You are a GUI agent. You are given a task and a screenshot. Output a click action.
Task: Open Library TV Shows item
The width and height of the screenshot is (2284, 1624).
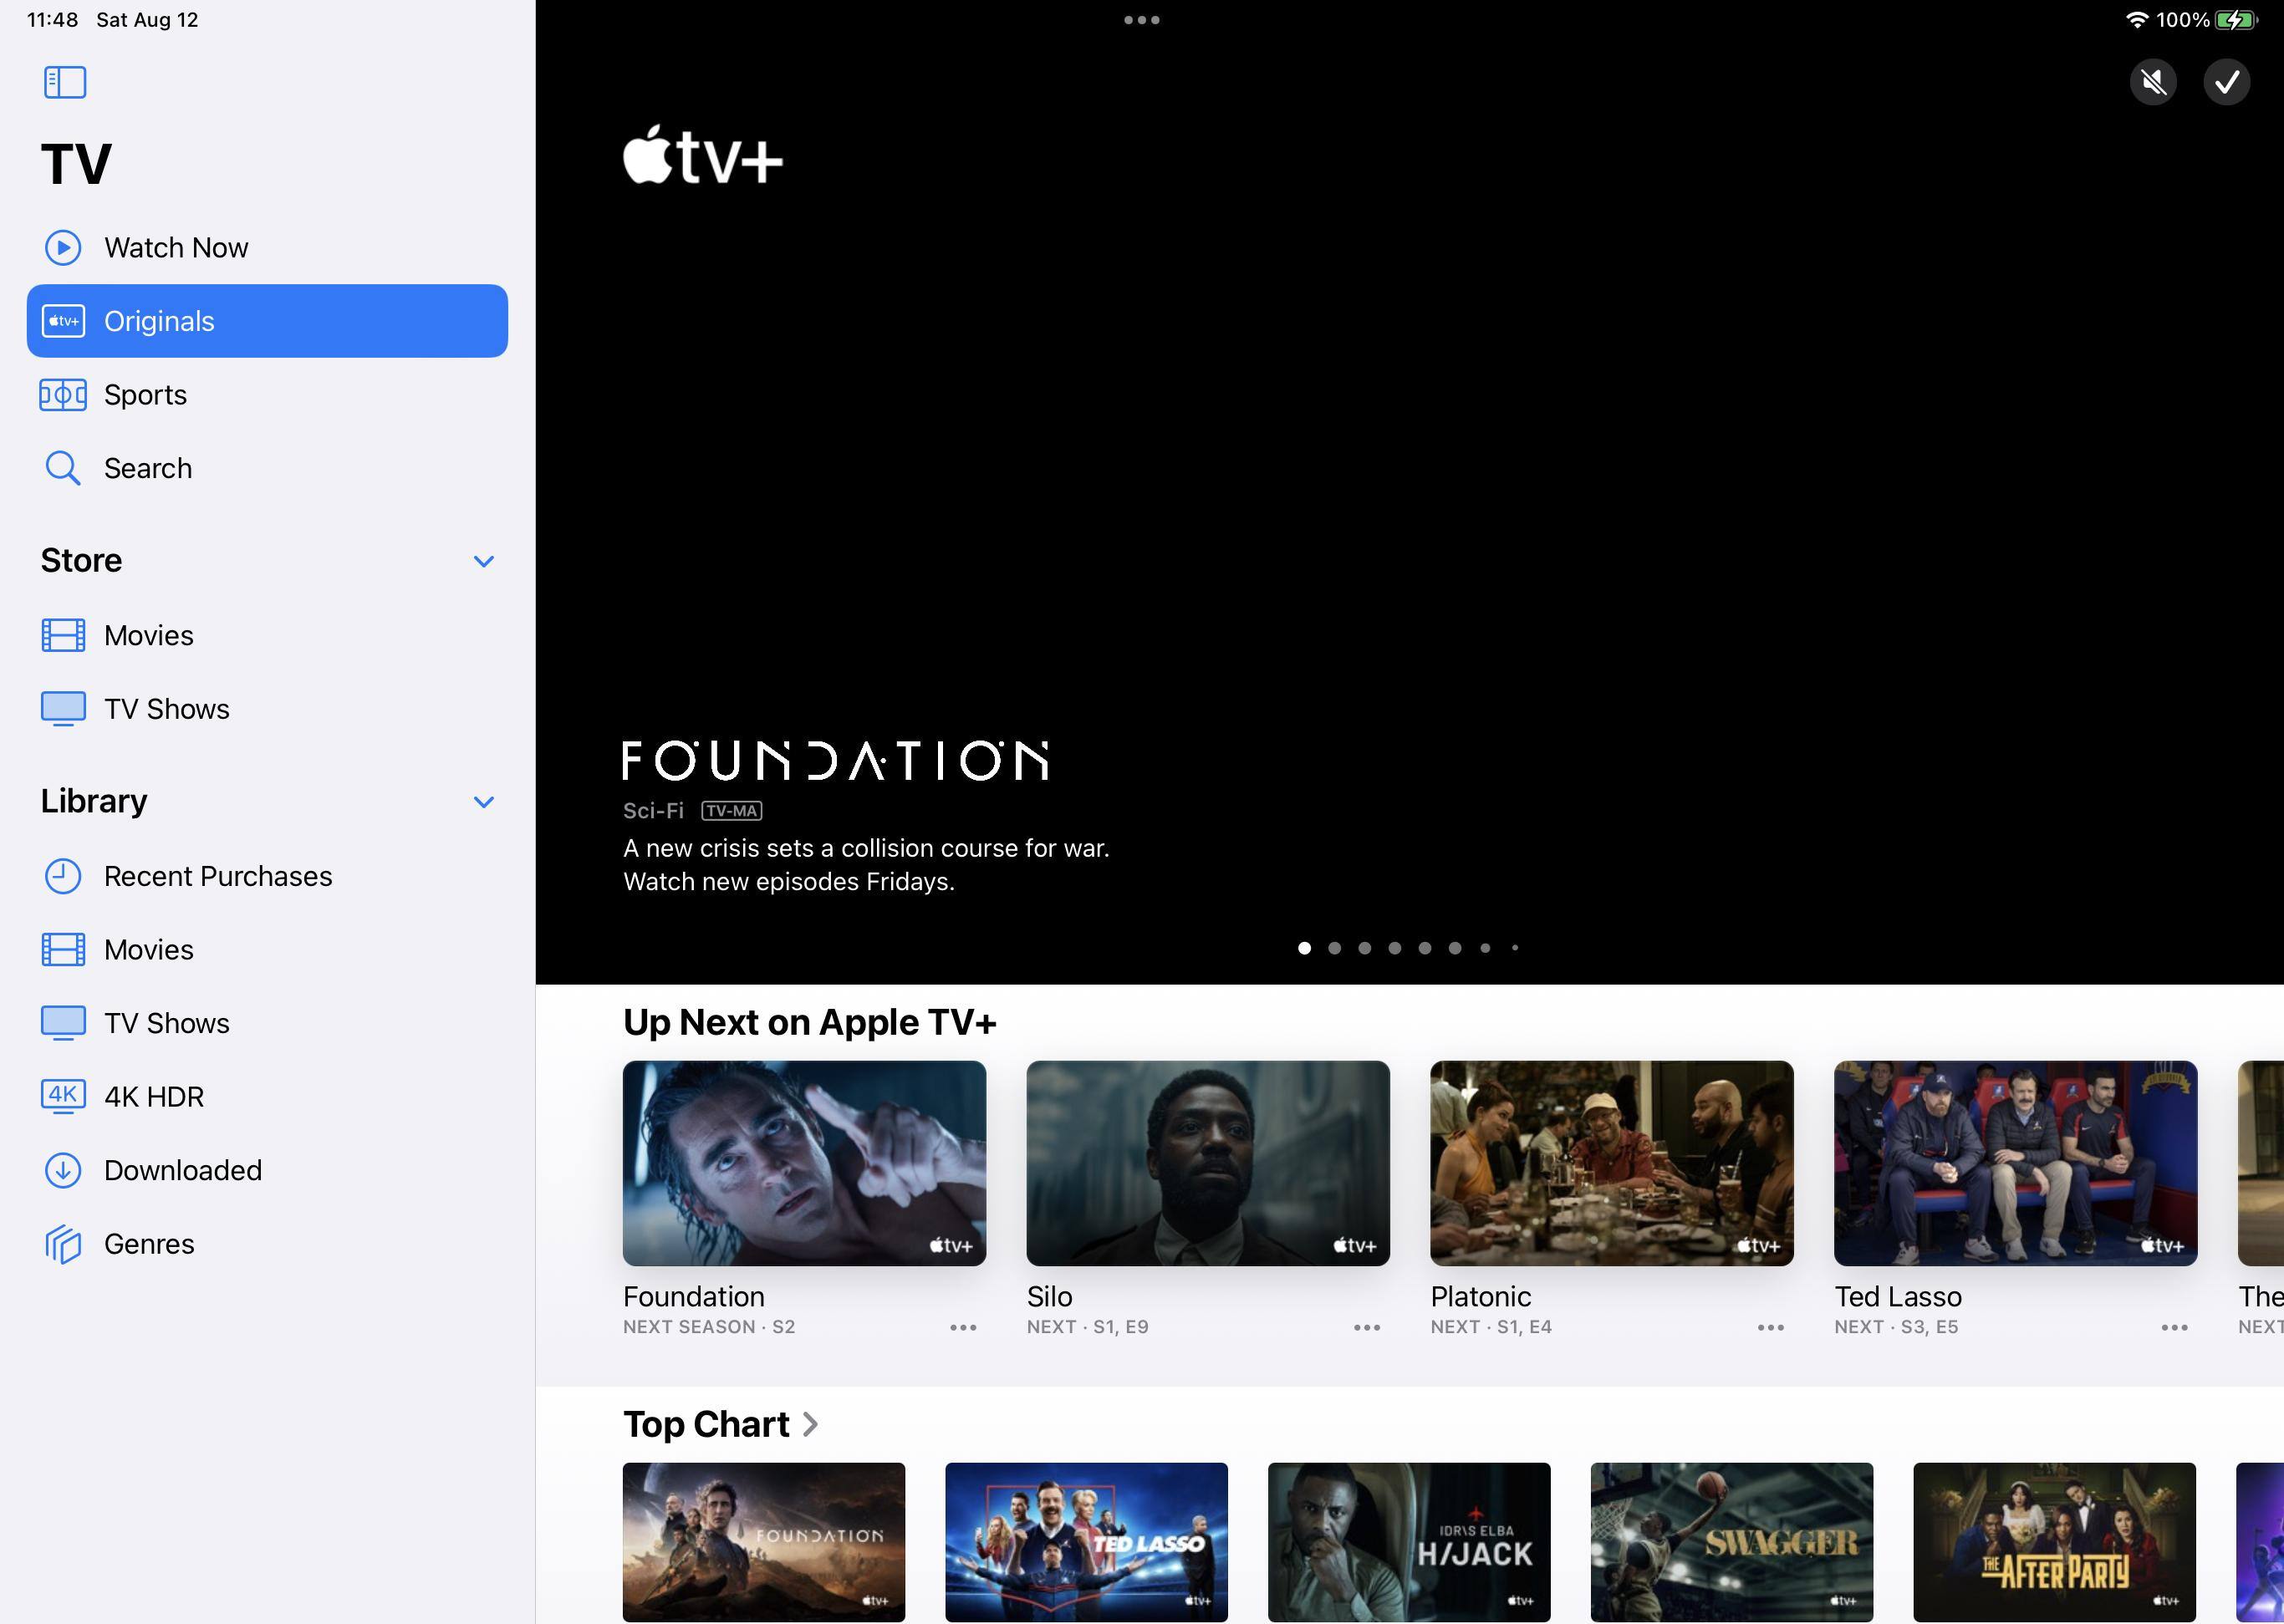166,1023
